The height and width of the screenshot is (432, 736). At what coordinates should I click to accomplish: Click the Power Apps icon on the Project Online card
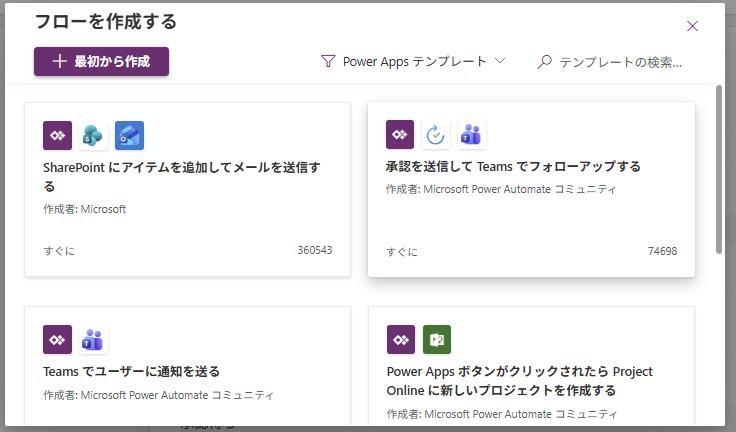click(401, 339)
